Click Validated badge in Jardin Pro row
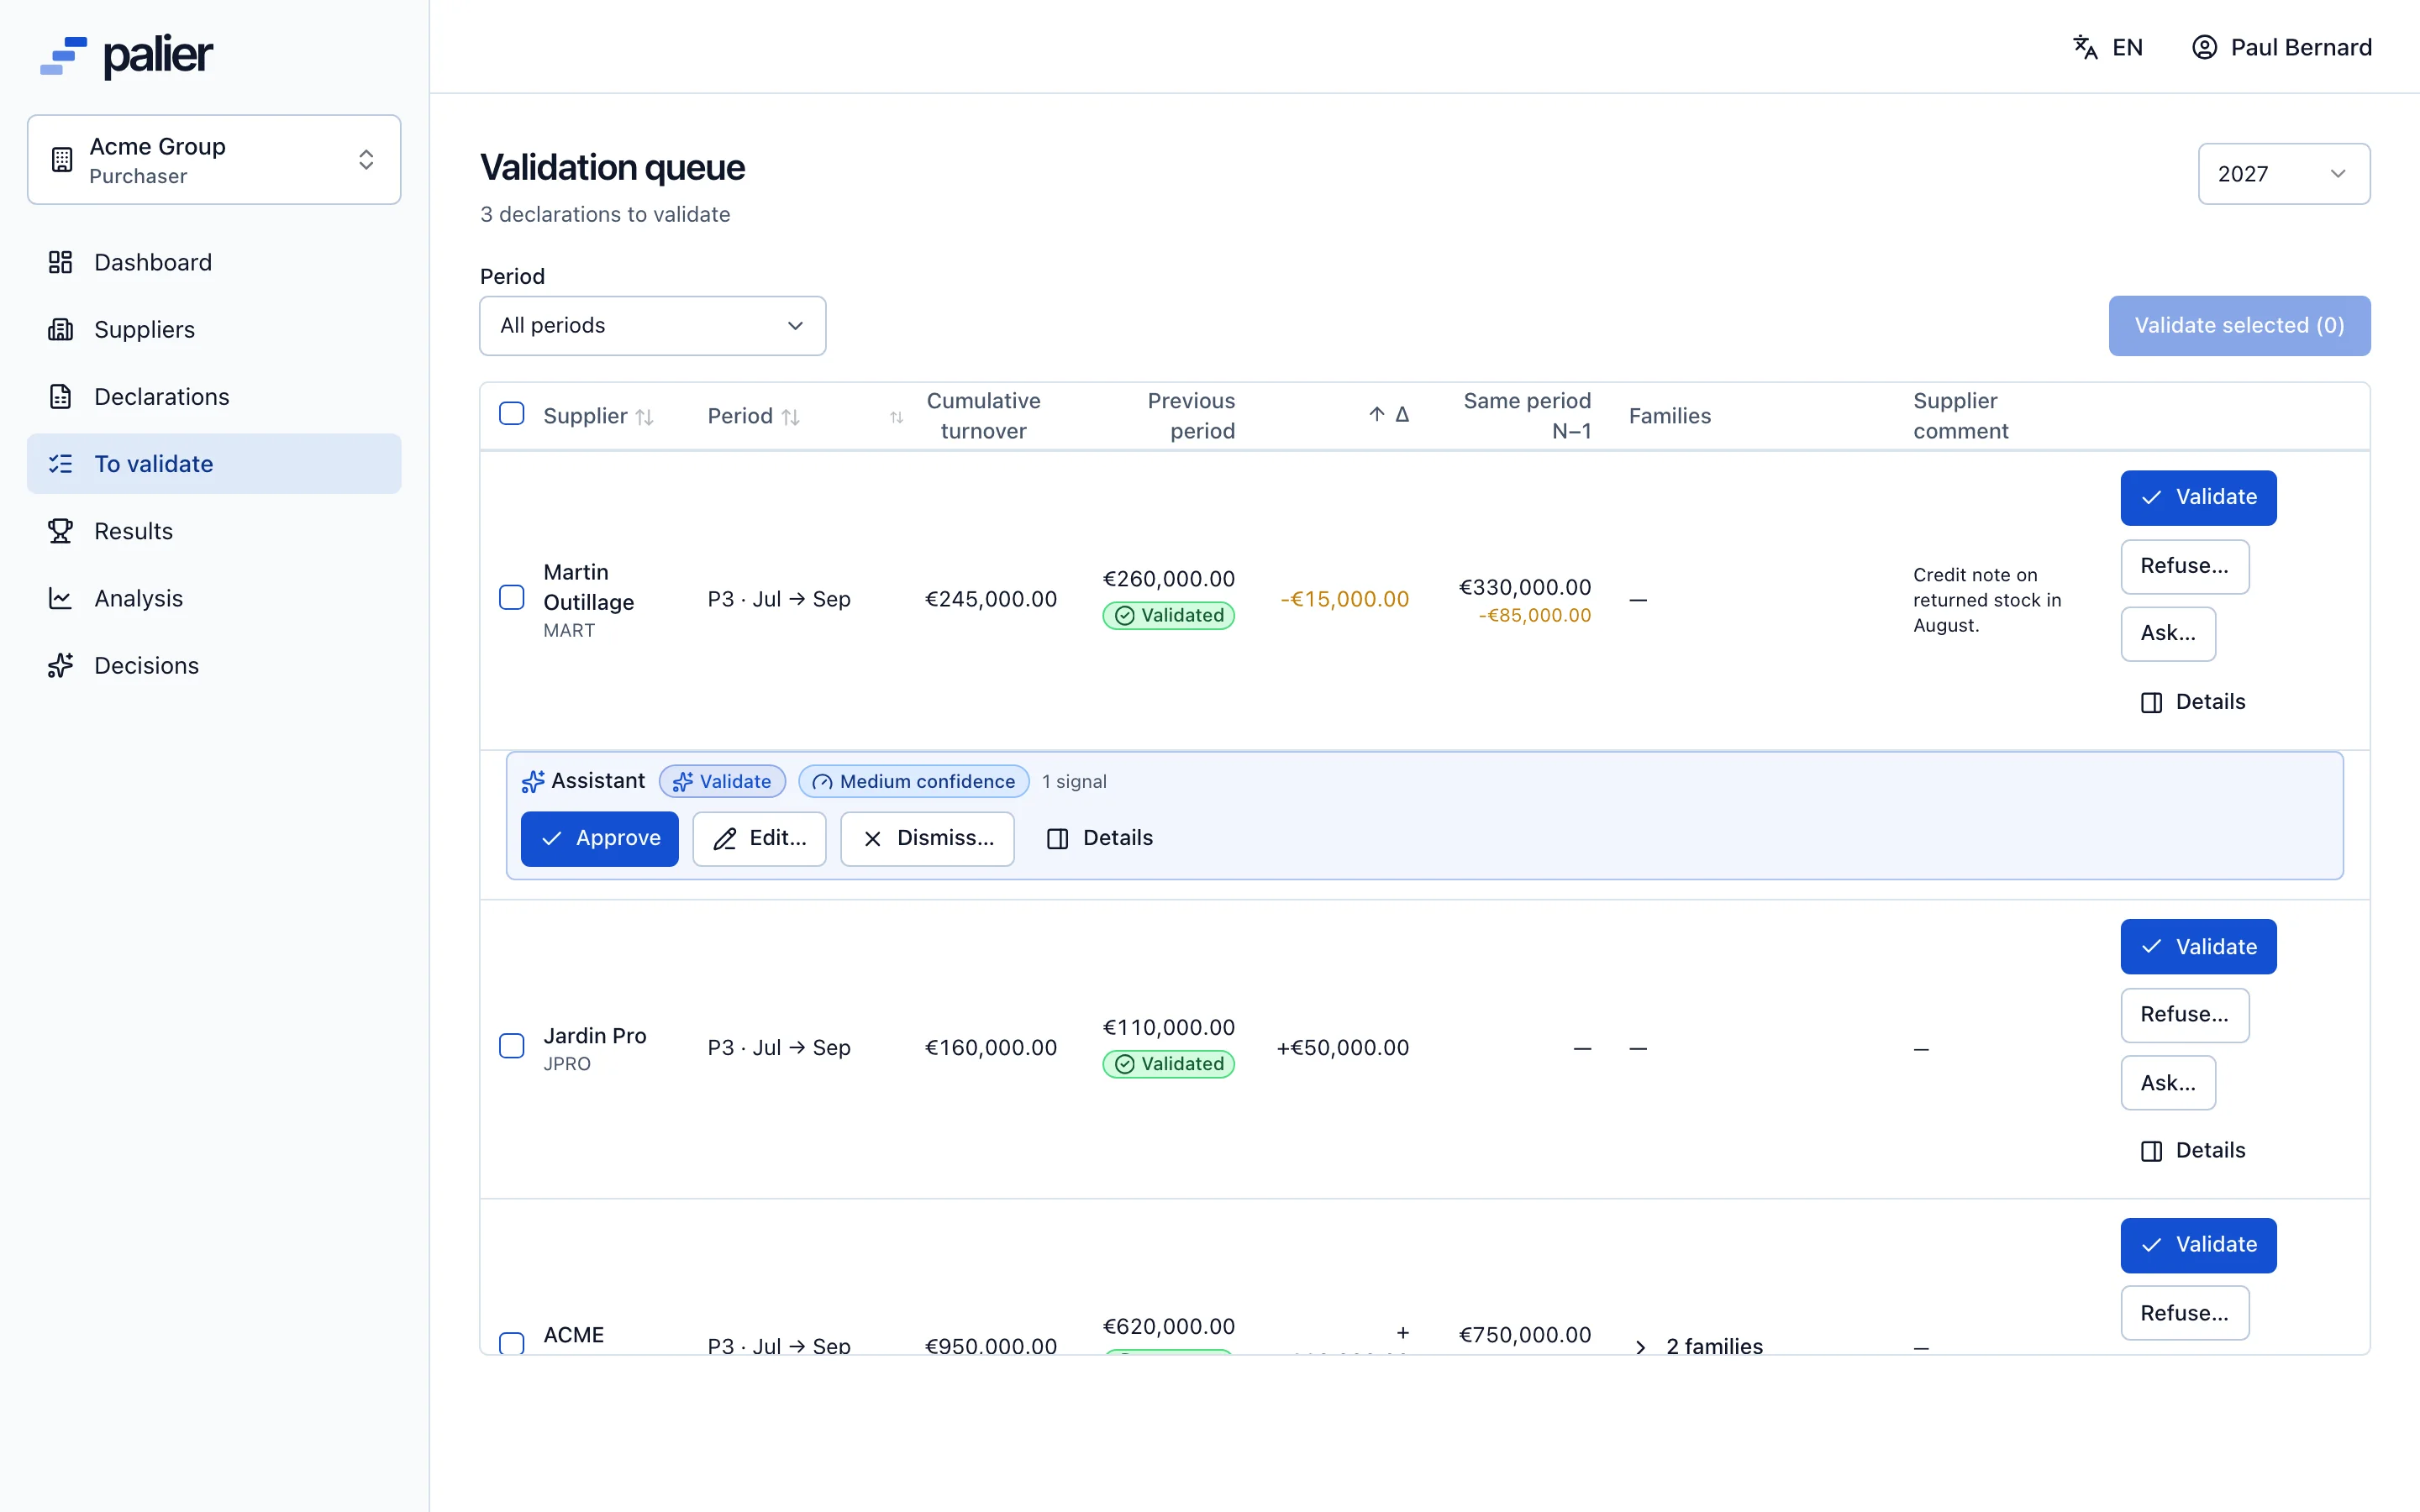 pos(1169,1064)
